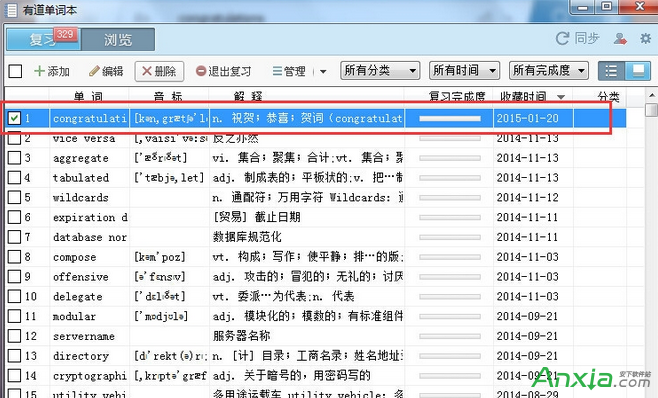This screenshot has height=398, width=658.
Task: Check the aggregate row checkbox
Action: [x=14, y=158]
